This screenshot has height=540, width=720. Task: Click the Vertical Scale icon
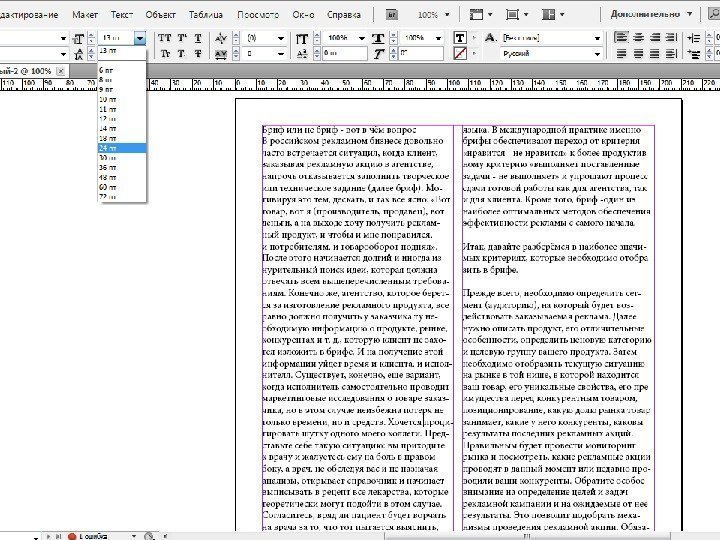[x=302, y=39]
